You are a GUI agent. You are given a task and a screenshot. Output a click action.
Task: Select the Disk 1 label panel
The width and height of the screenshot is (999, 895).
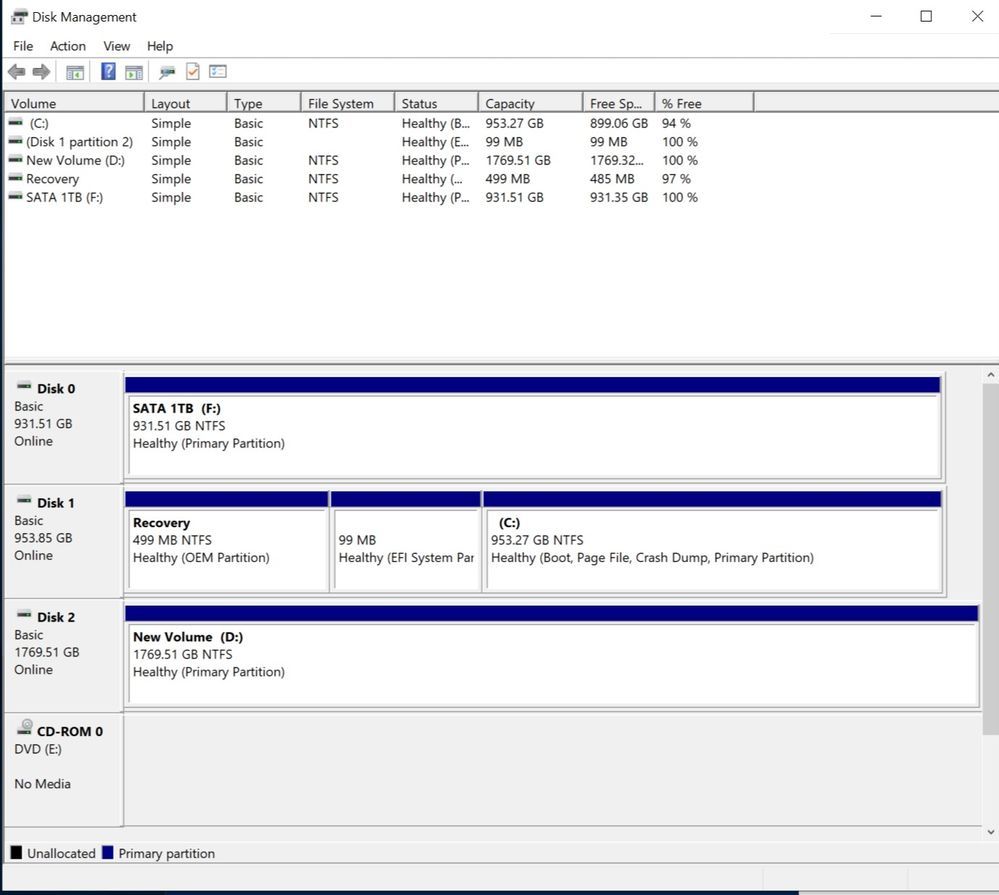(63, 541)
